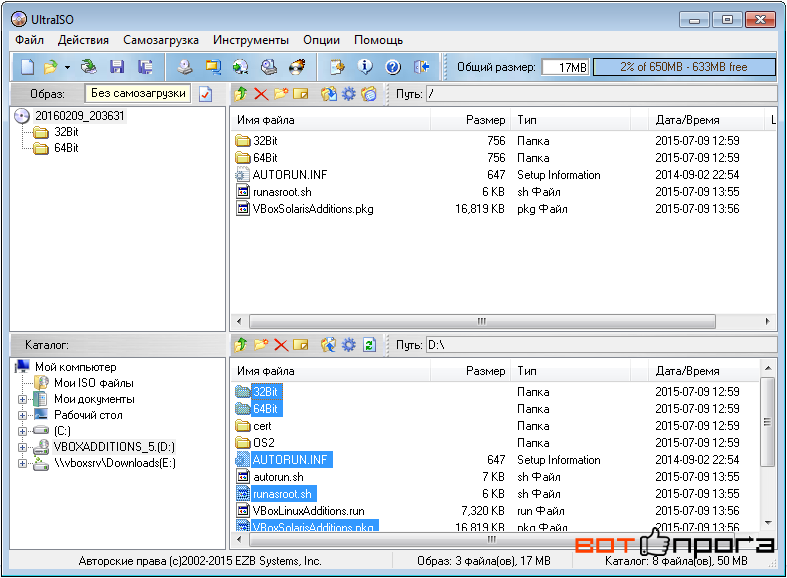787x578 pixels.
Task: Click the Help question mark icon
Action: click(393, 67)
